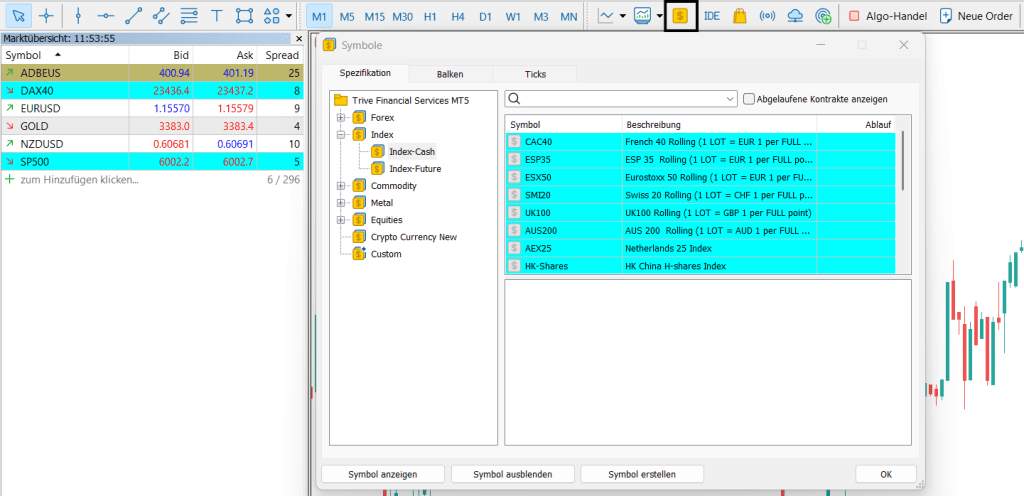Click the symbol list vertical scrollbar
The width and height of the screenshot is (1024, 496).
pyautogui.click(x=903, y=161)
